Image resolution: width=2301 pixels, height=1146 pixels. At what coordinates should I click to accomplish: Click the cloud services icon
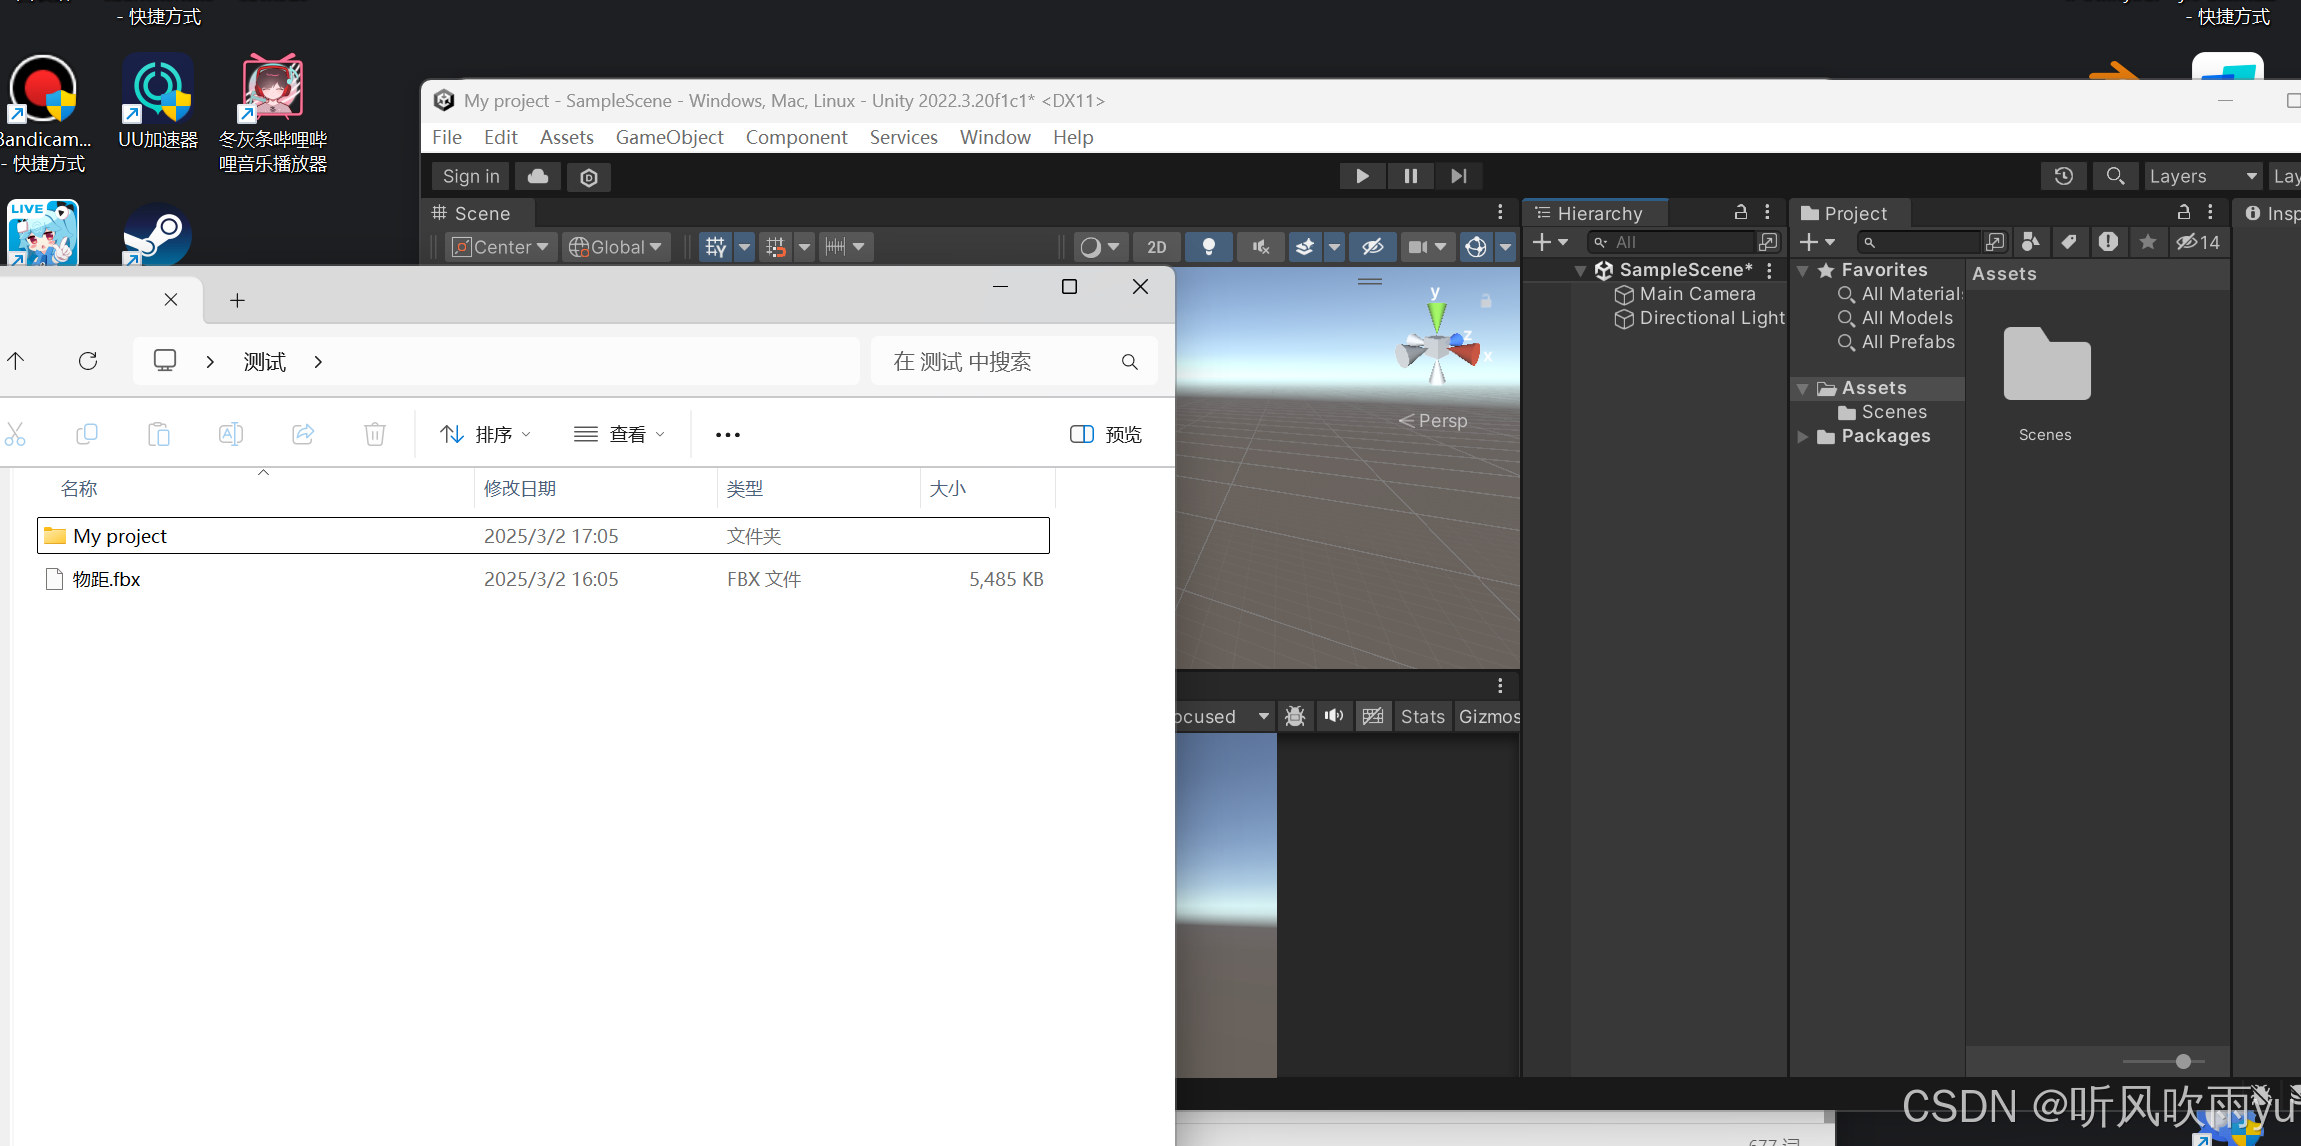(x=538, y=176)
